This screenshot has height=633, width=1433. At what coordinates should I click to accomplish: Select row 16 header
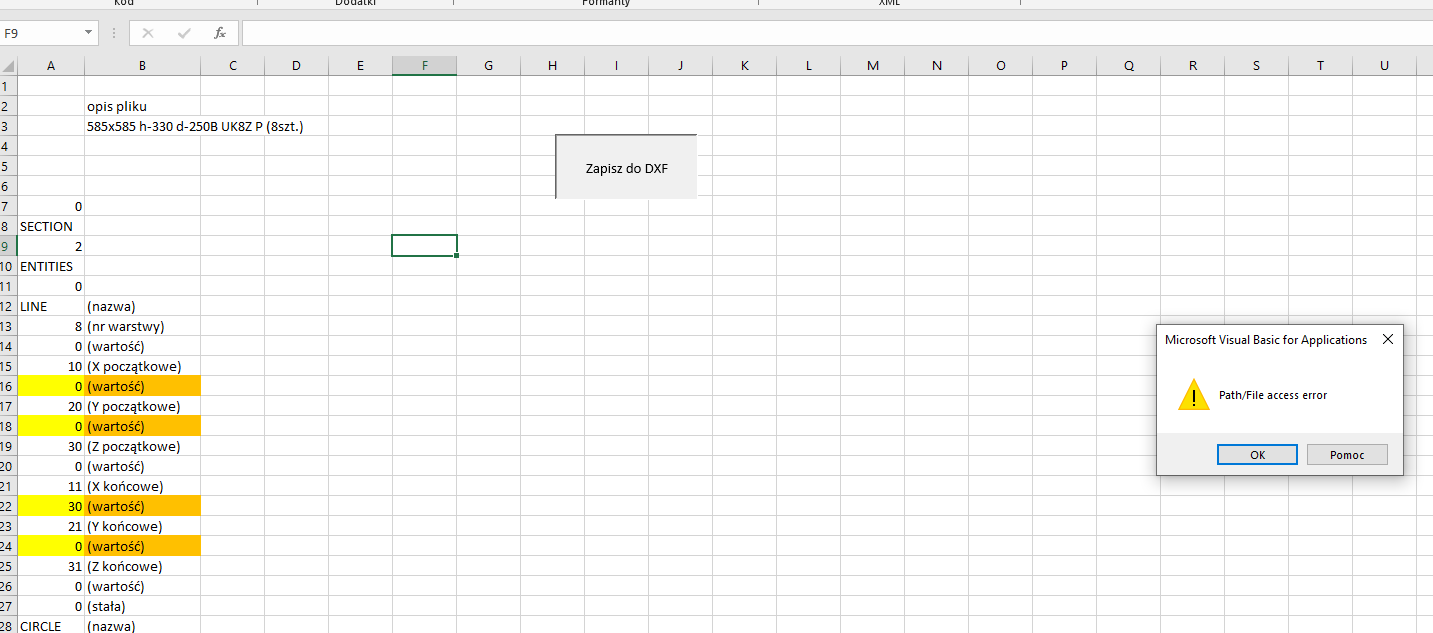pyautogui.click(x=9, y=386)
